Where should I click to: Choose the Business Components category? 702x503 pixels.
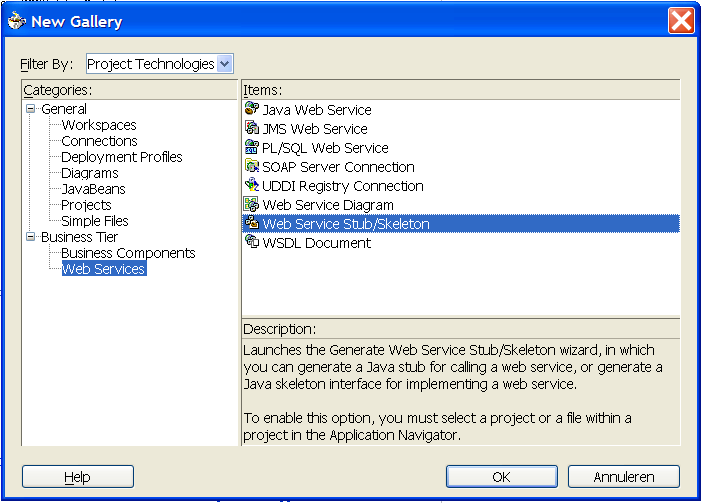(128, 253)
